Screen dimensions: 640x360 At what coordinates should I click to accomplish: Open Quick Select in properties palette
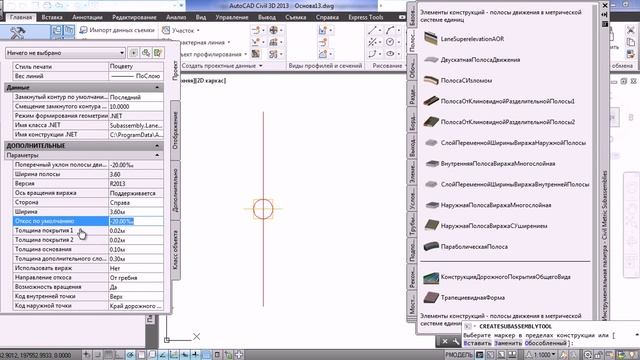158,53
